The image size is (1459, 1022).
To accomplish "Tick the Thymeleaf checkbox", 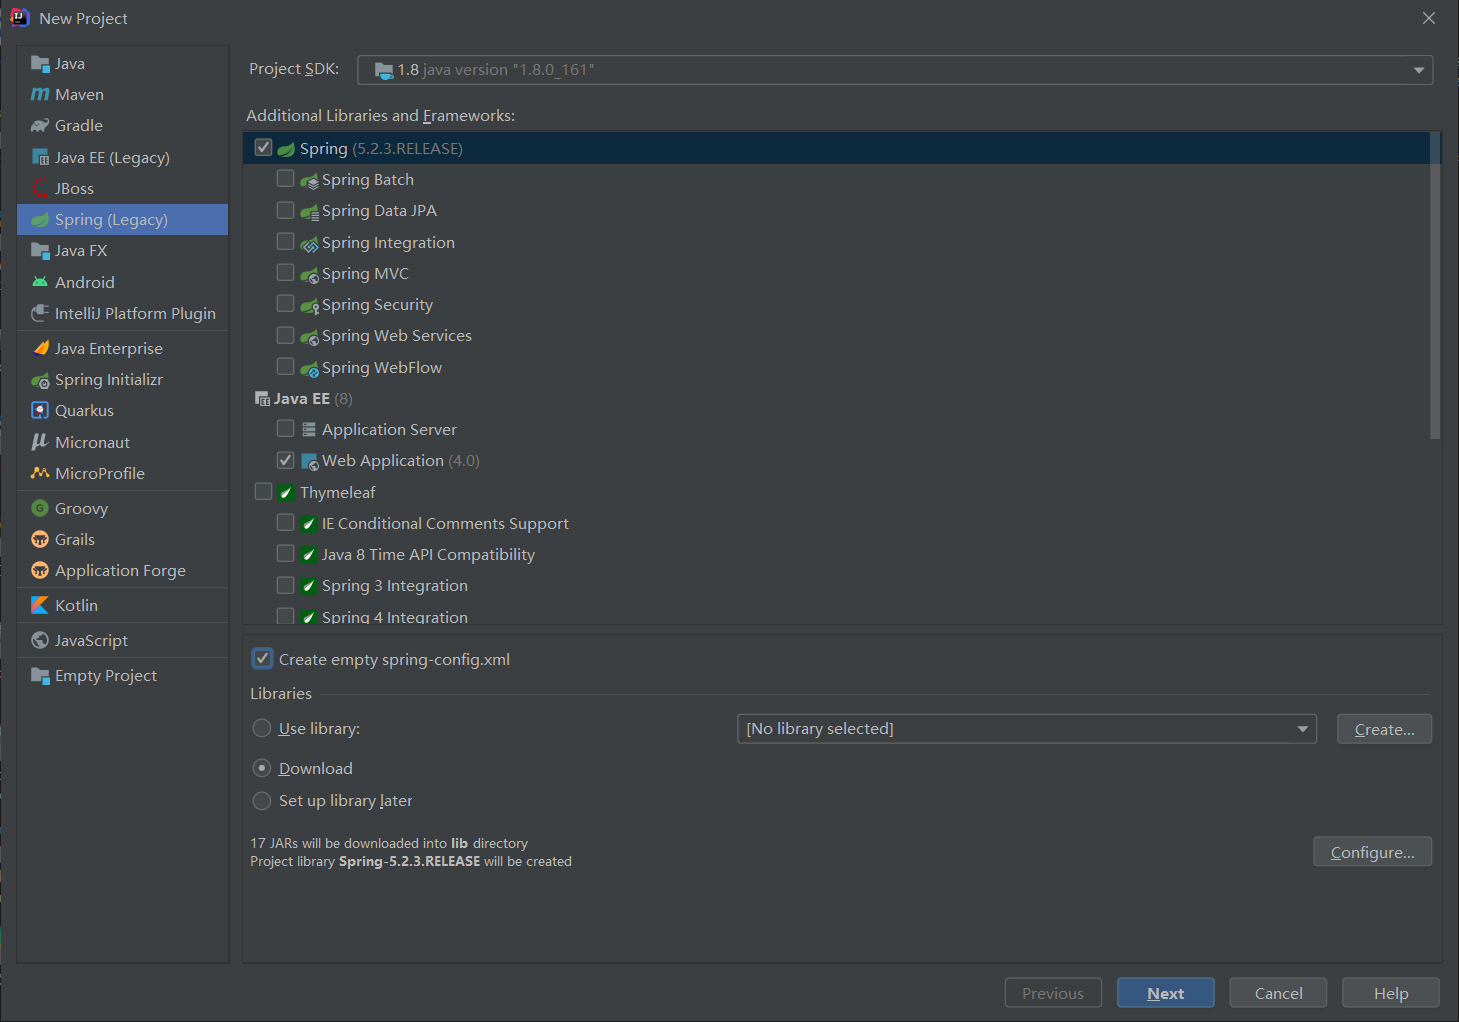I will coord(264,492).
